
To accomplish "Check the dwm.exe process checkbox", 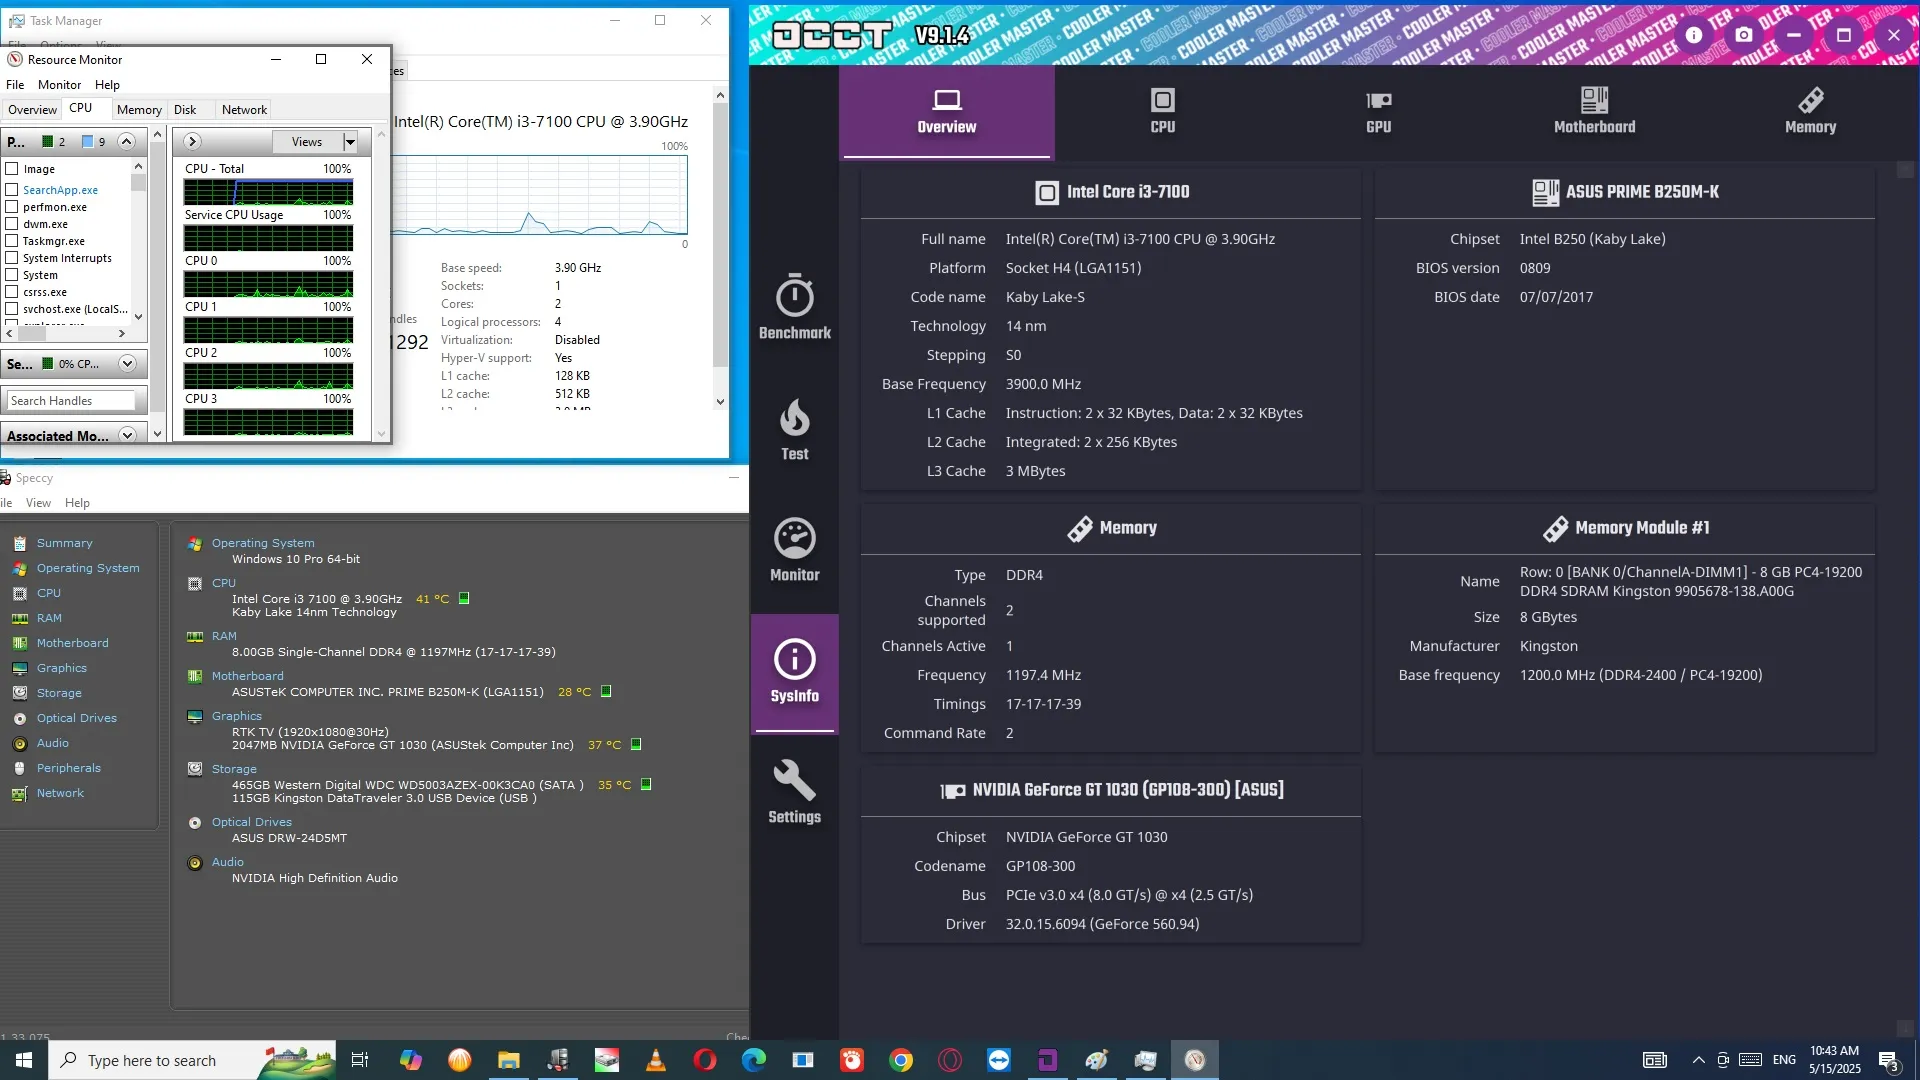I will 12,224.
